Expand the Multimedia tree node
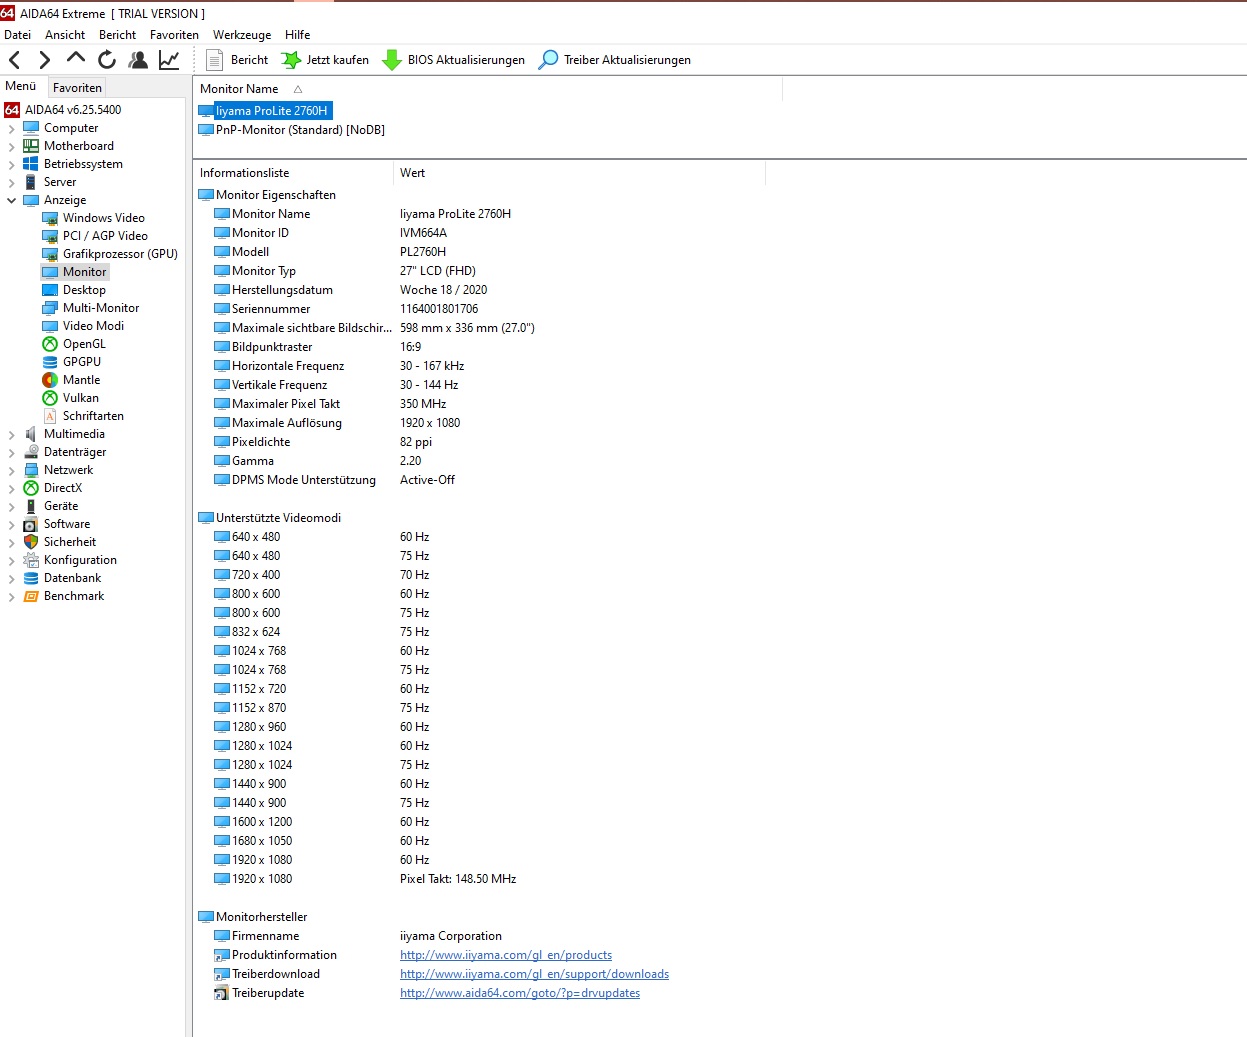 (x=11, y=434)
